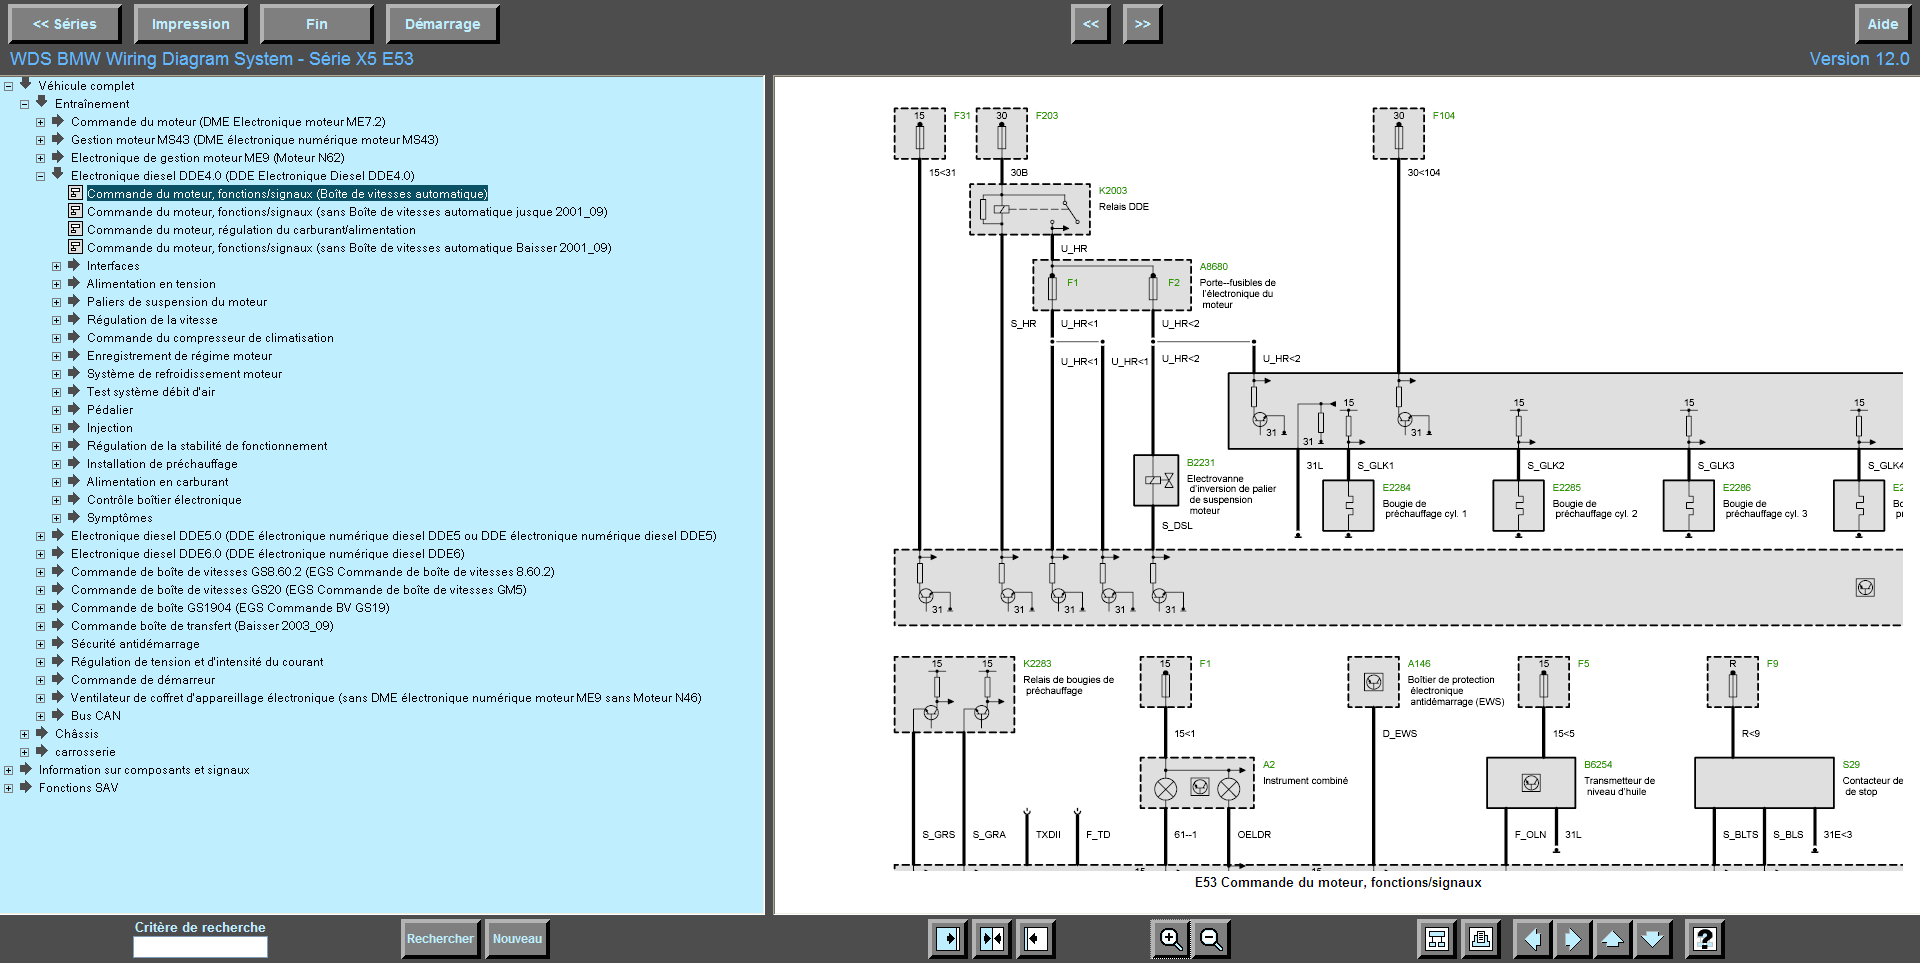Expand the Interfaces tree node

56,266
